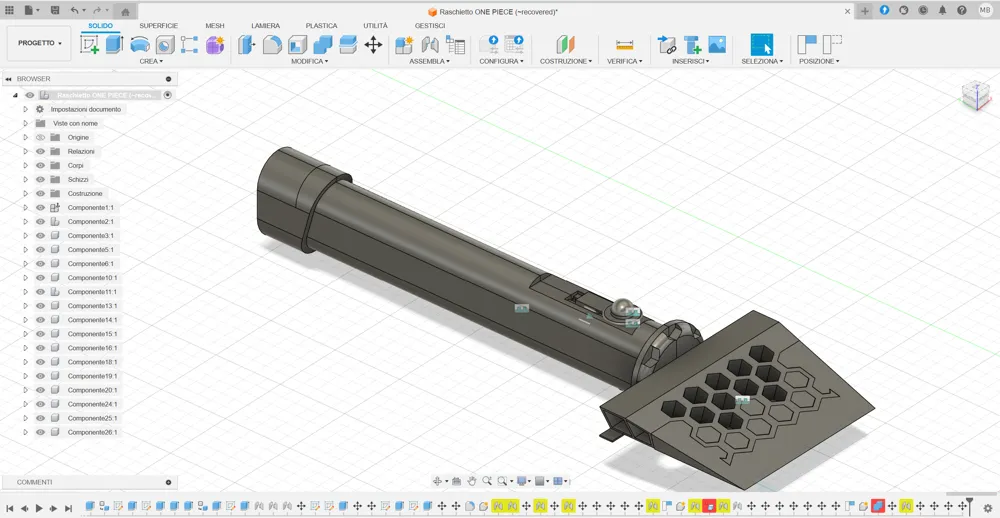Play the design history timeline
This screenshot has width=1000, height=518.
[39, 508]
